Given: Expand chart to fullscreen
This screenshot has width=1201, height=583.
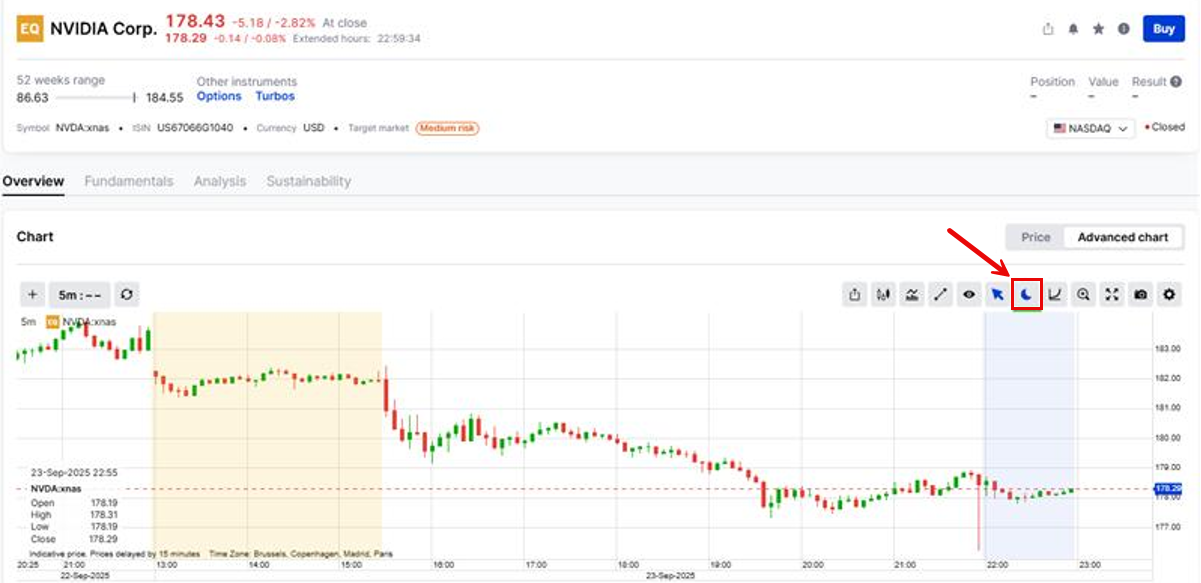Looking at the screenshot, I should 1111,295.
